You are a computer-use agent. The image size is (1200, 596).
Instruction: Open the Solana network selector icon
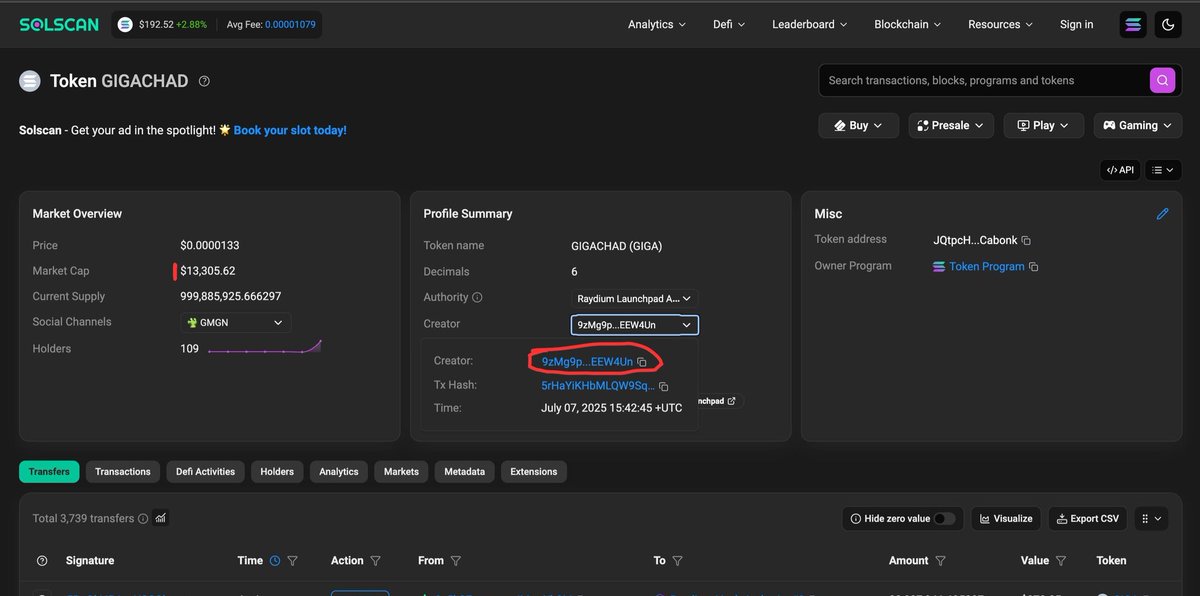click(x=1133, y=25)
